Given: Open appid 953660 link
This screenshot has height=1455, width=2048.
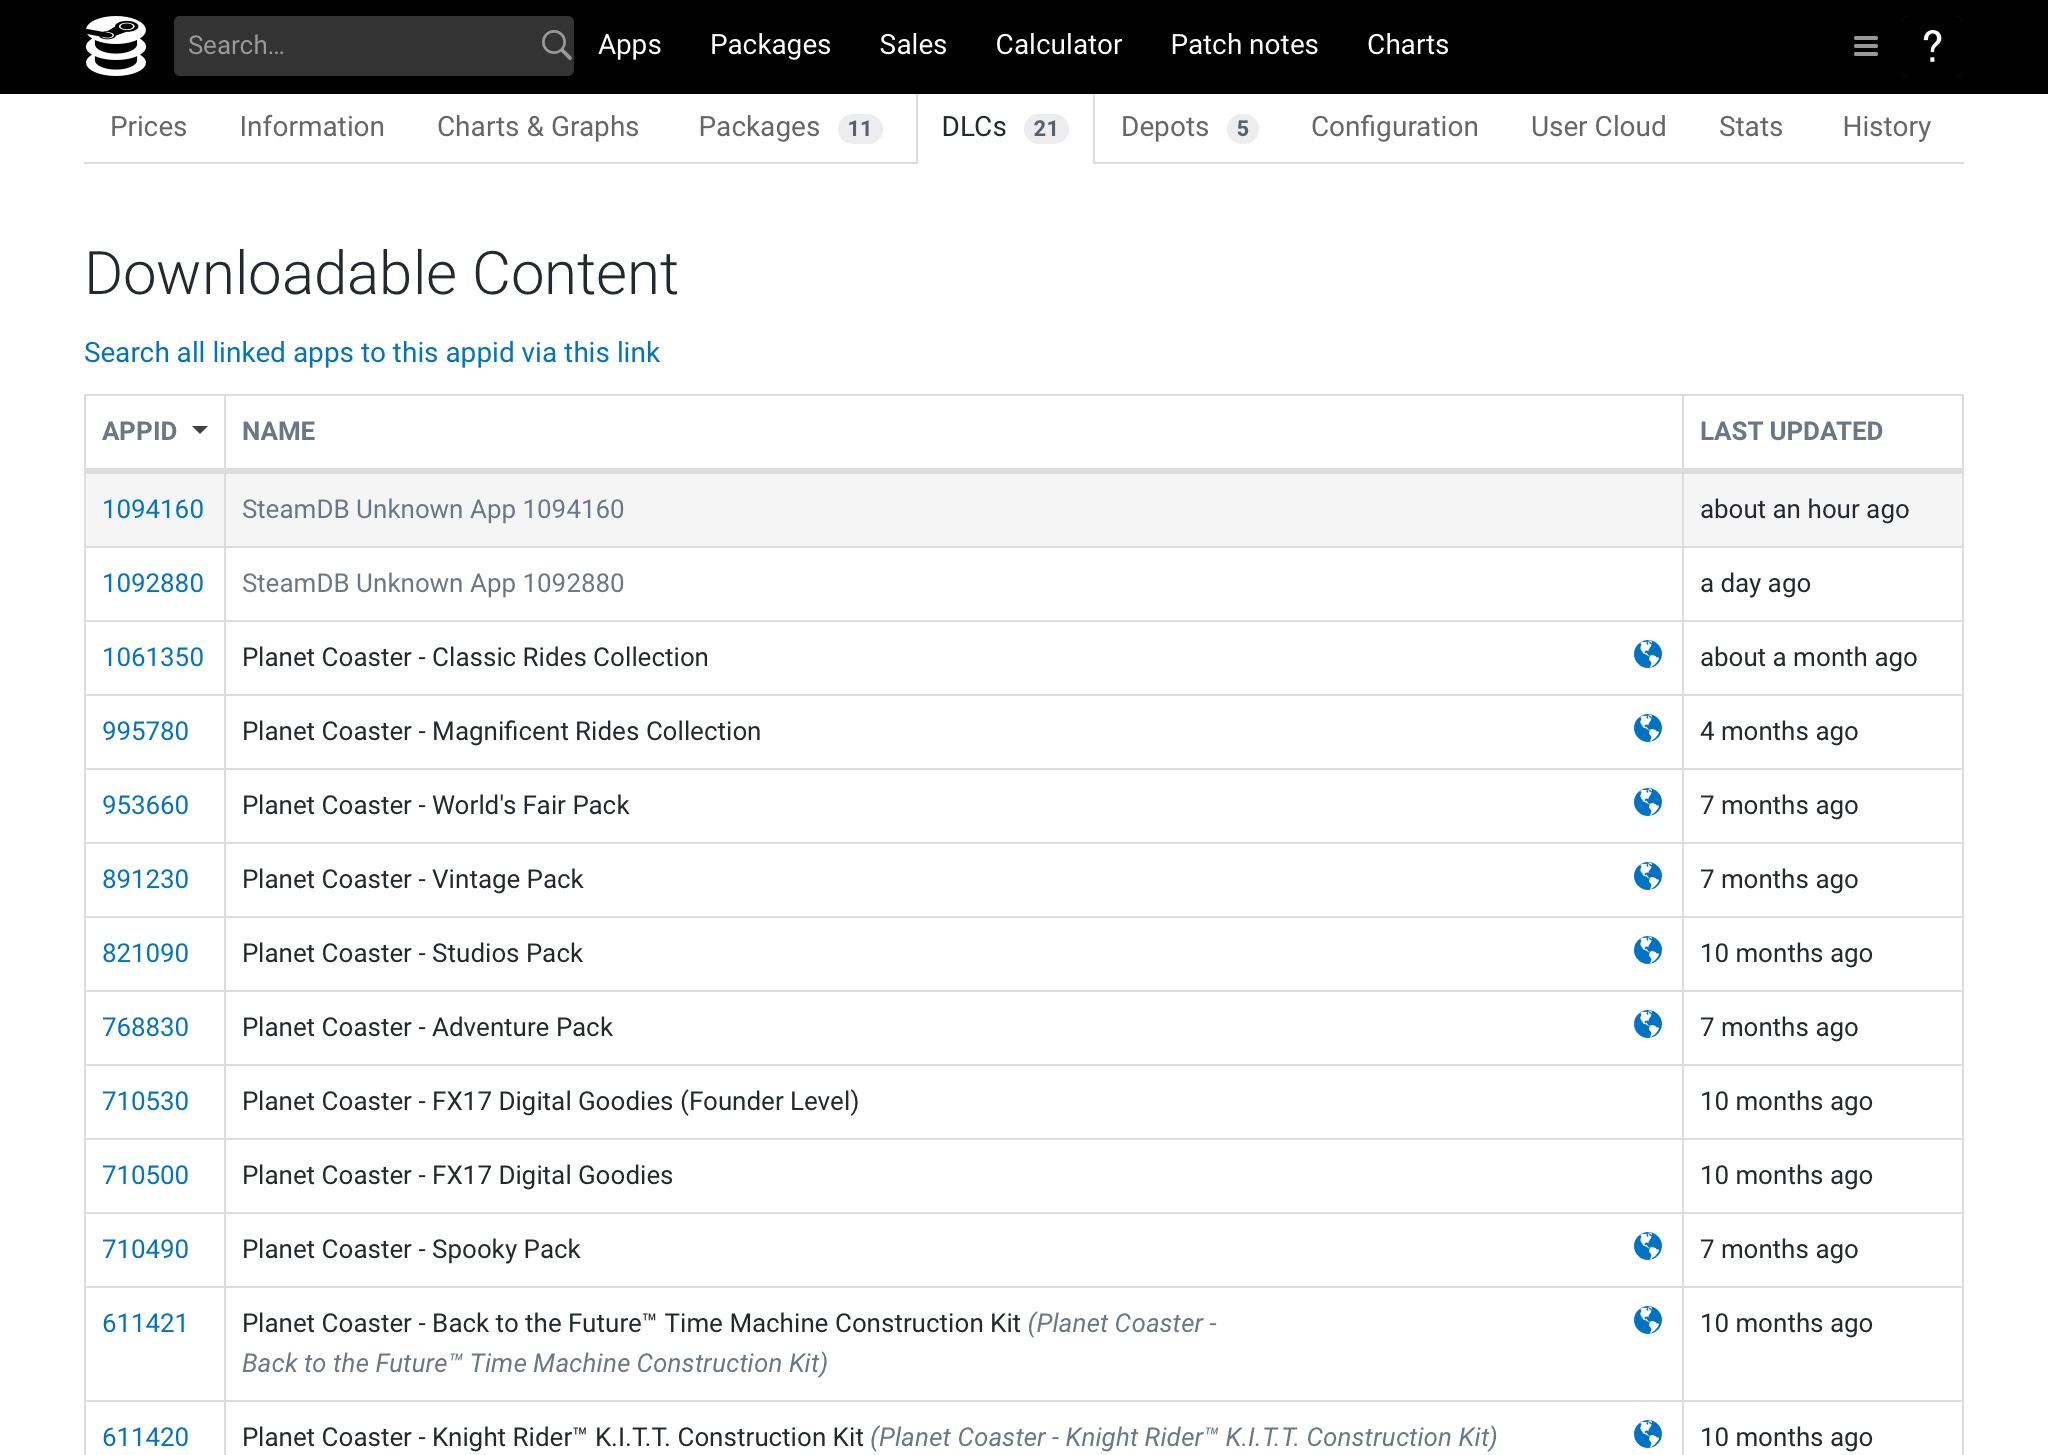Looking at the screenshot, I should pyautogui.click(x=145, y=805).
